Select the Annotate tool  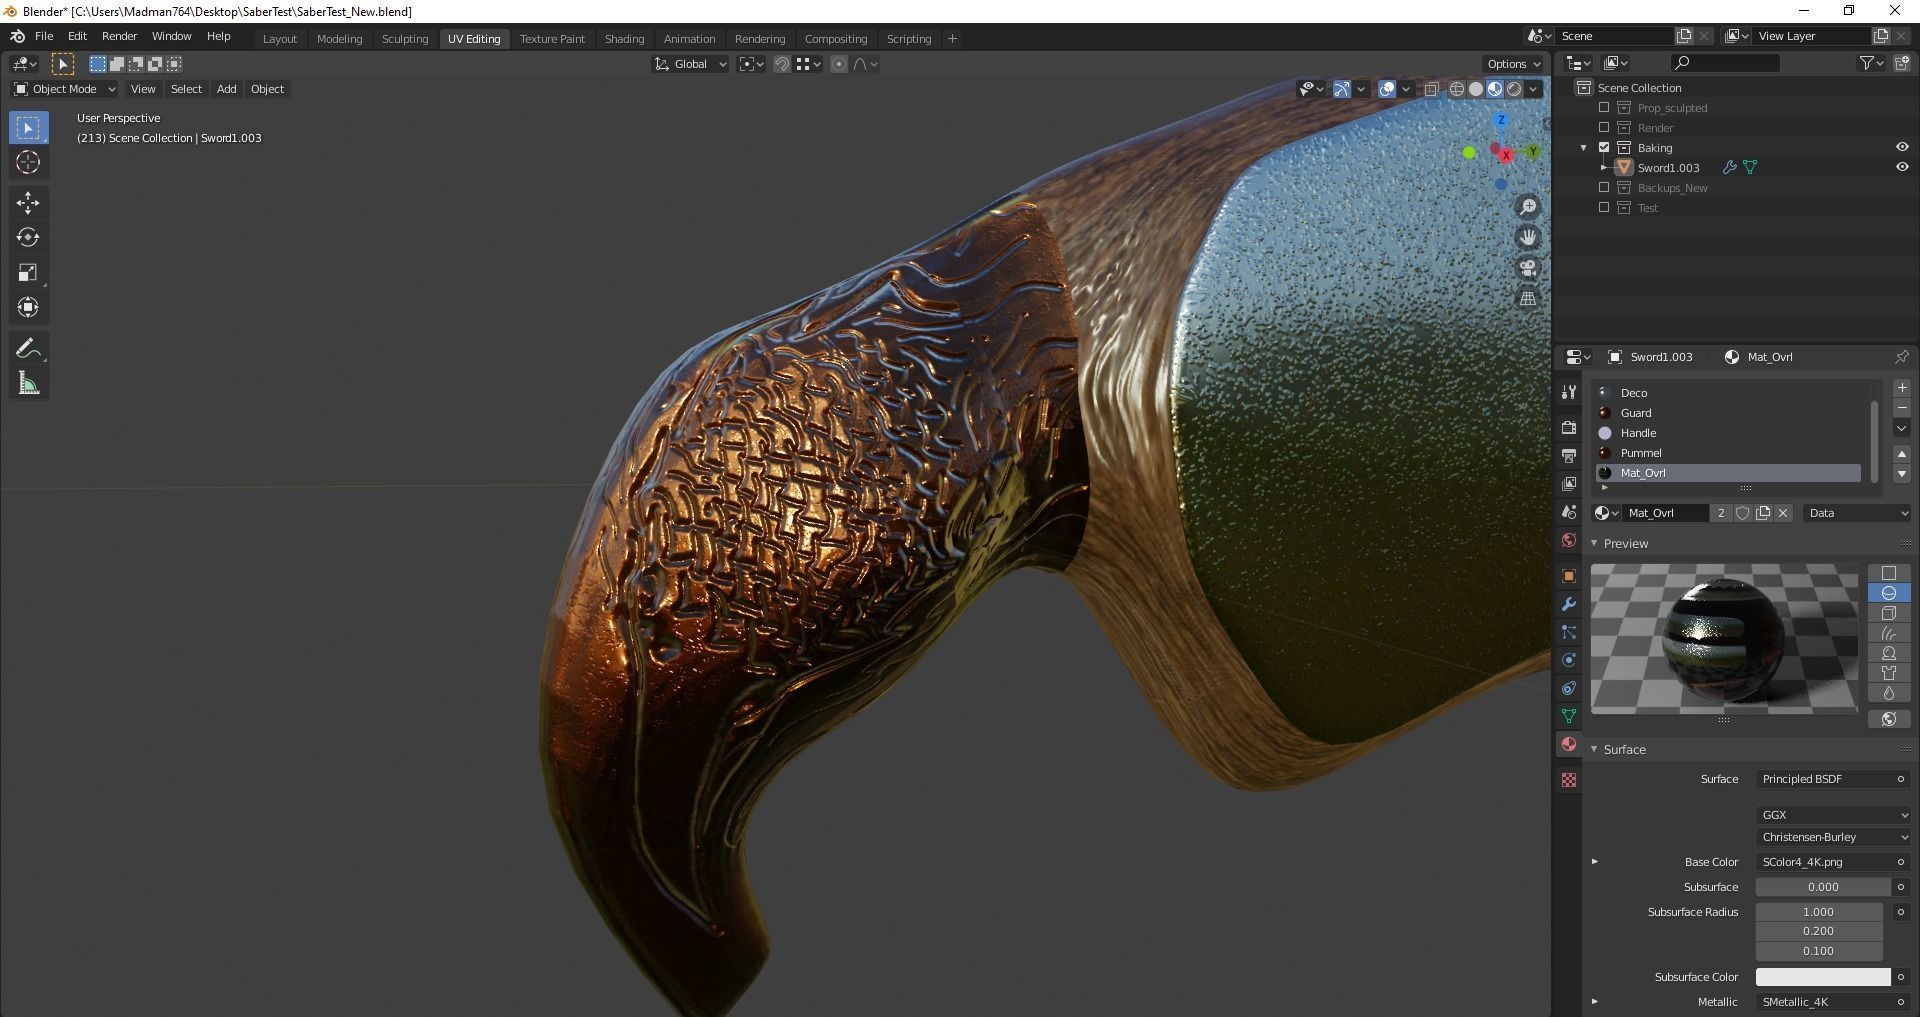click(28, 347)
